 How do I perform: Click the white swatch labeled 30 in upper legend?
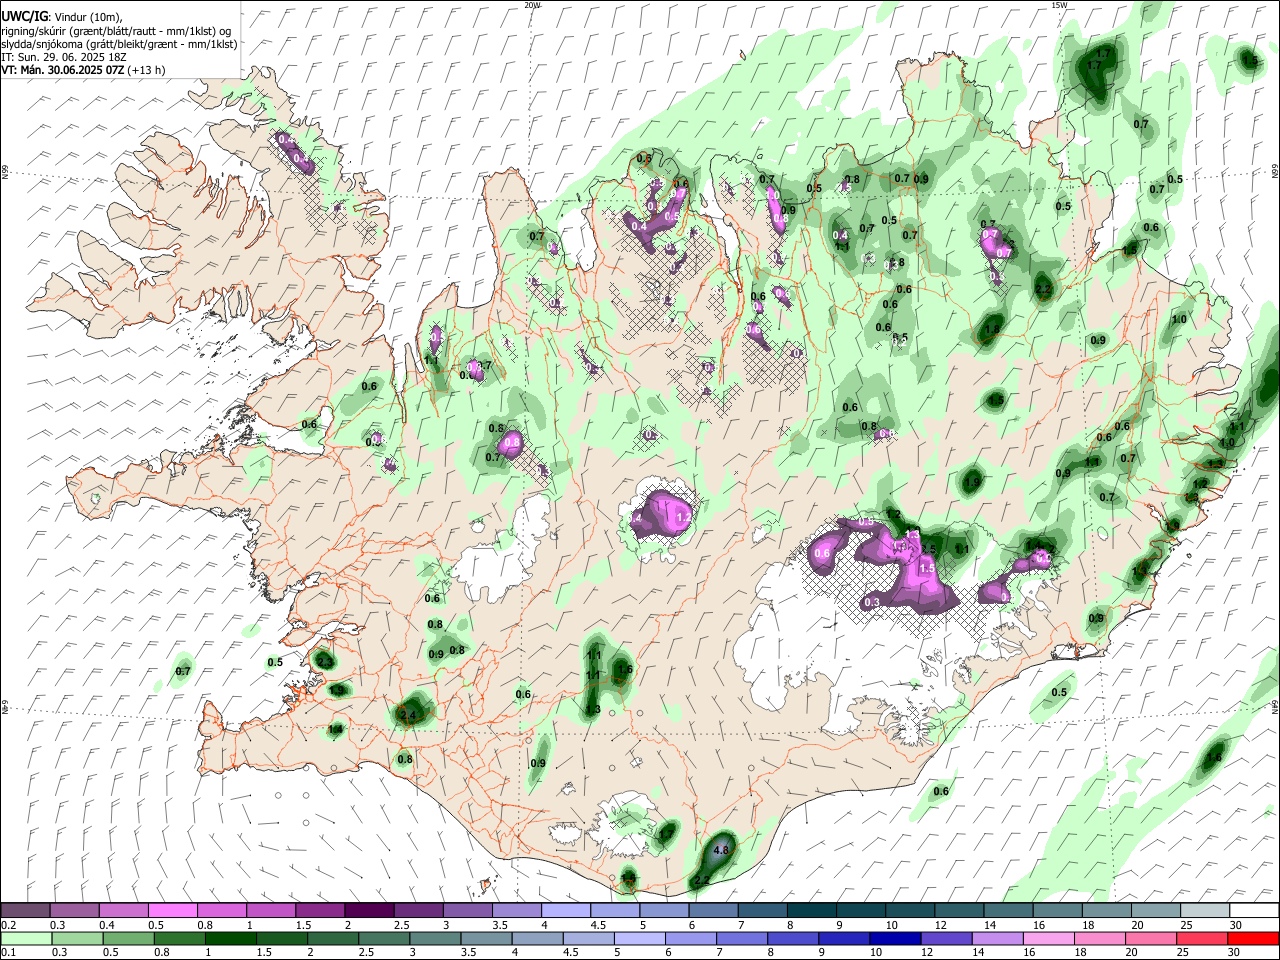click(x=1254, y=911)
